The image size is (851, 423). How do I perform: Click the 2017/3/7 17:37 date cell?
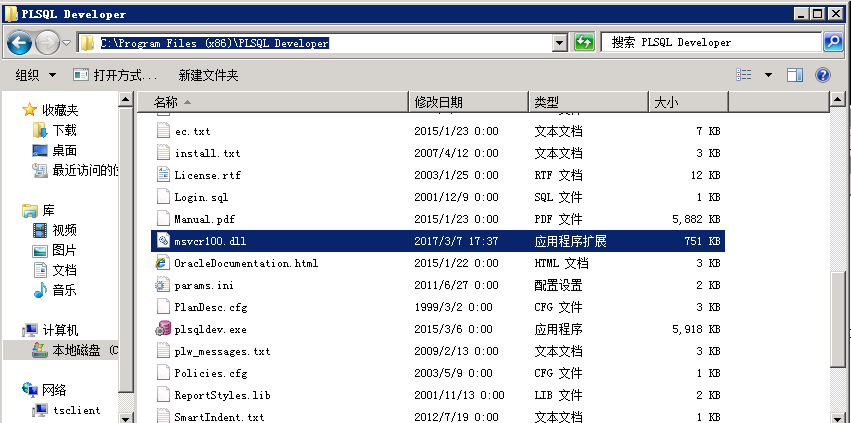pos(456,241)
